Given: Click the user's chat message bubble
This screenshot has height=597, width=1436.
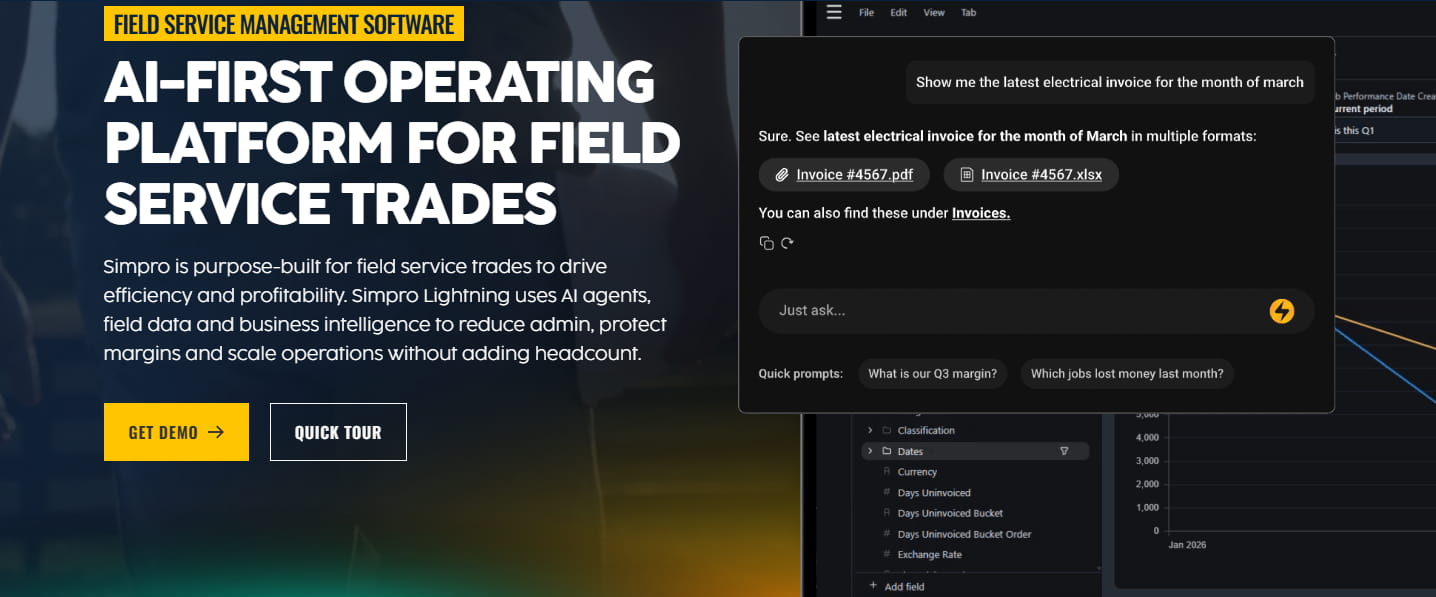Looking at the screenshot, I should pyautogui.click(x=1110, y=82).
